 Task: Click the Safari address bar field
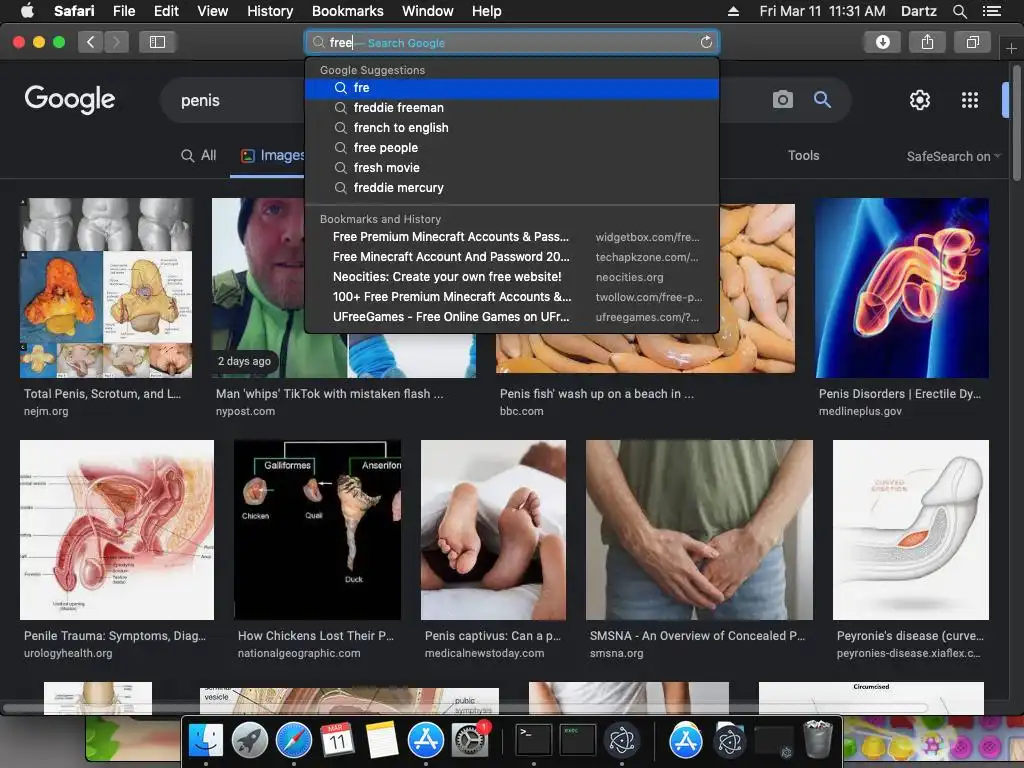pos(512,42)
